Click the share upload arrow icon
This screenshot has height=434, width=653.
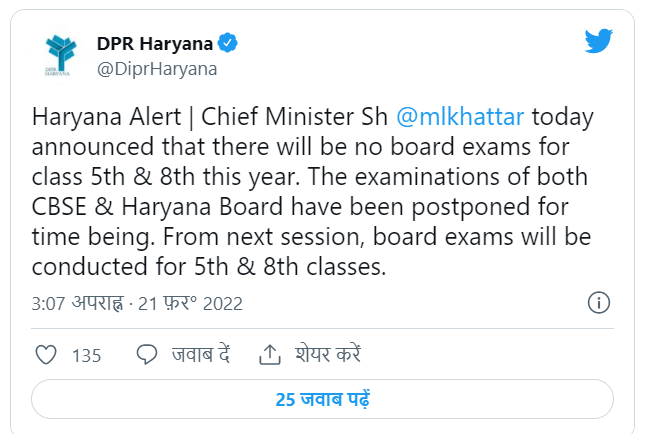[269, 354]
